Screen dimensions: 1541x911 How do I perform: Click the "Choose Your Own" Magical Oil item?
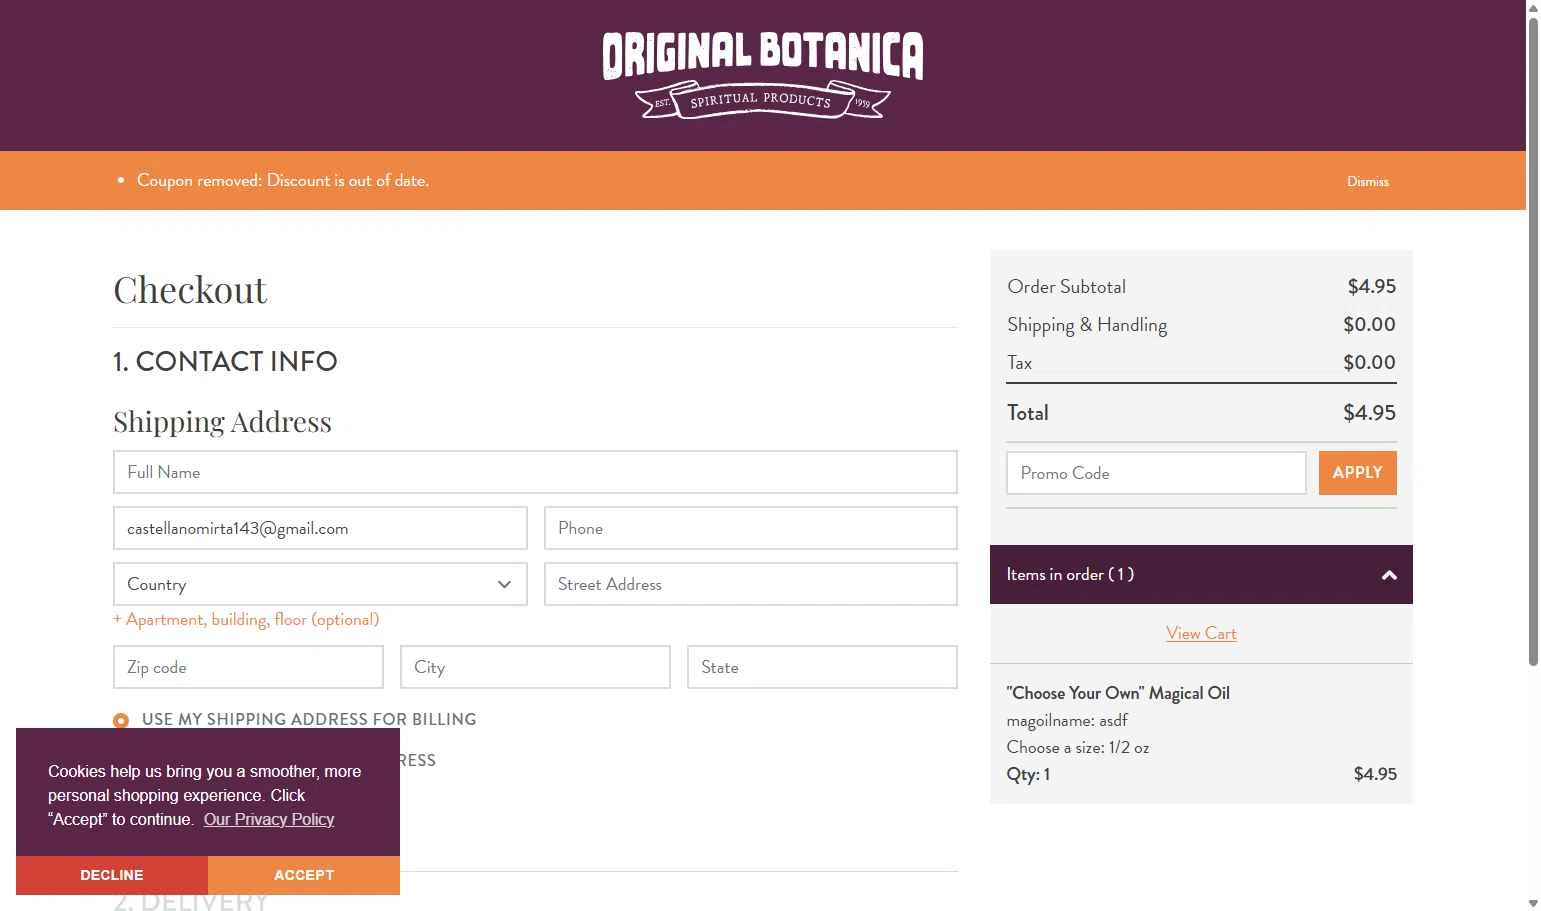1118,693
